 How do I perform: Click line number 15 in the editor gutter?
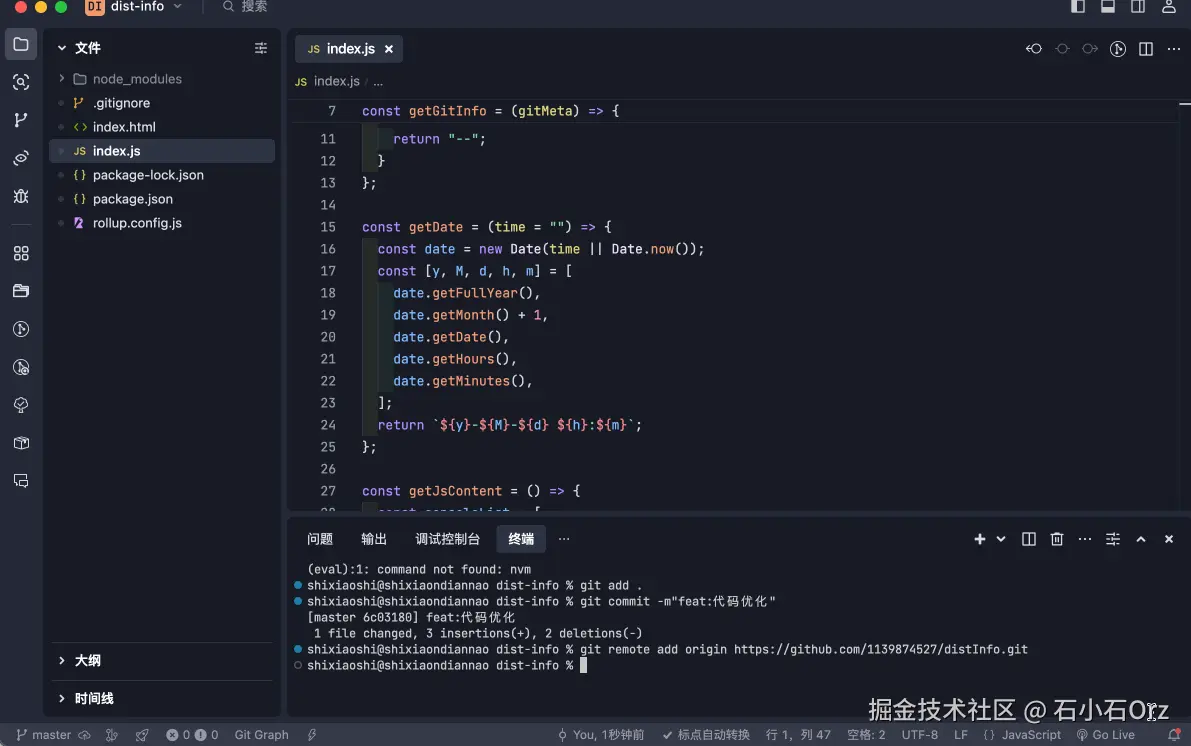click(327, 226)
